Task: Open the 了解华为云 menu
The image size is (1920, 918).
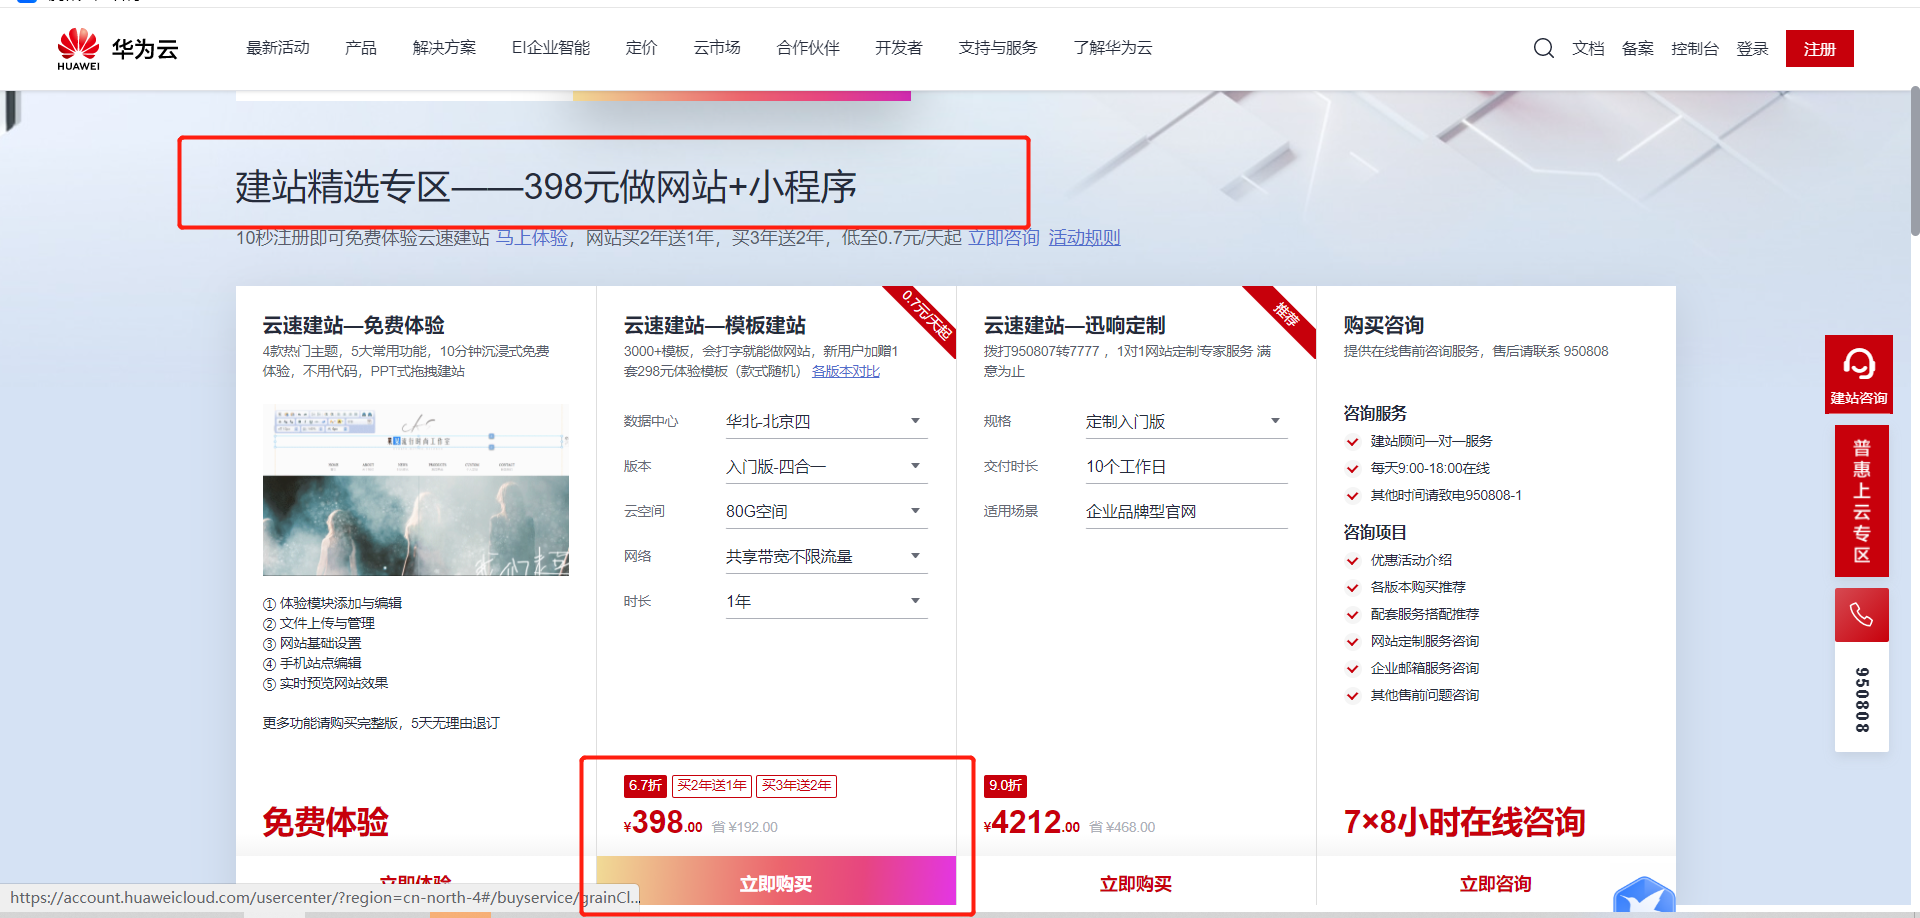Action: click(1113, 48)
